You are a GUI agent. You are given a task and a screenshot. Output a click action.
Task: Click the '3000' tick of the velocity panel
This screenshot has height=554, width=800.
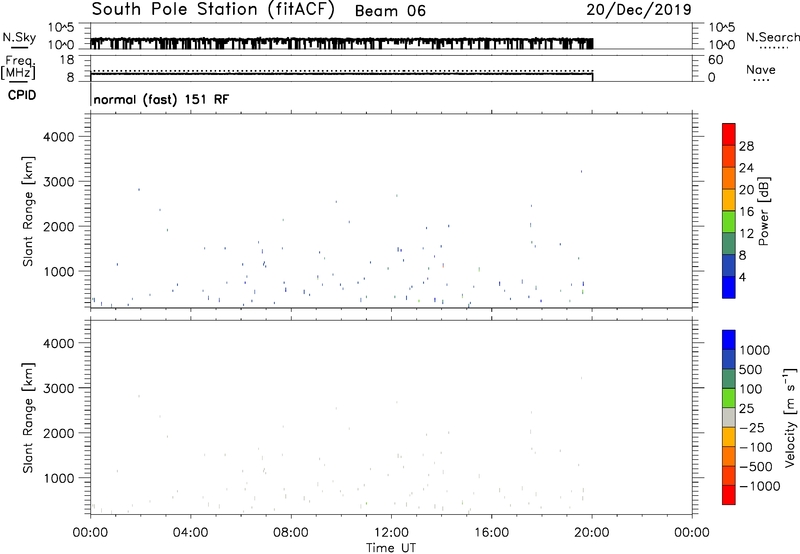click(59, 388)
